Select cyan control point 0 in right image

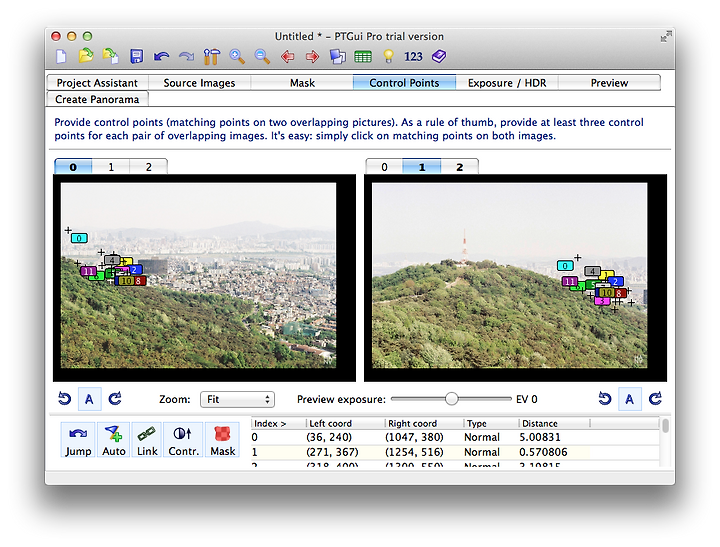tap(565, 265)
